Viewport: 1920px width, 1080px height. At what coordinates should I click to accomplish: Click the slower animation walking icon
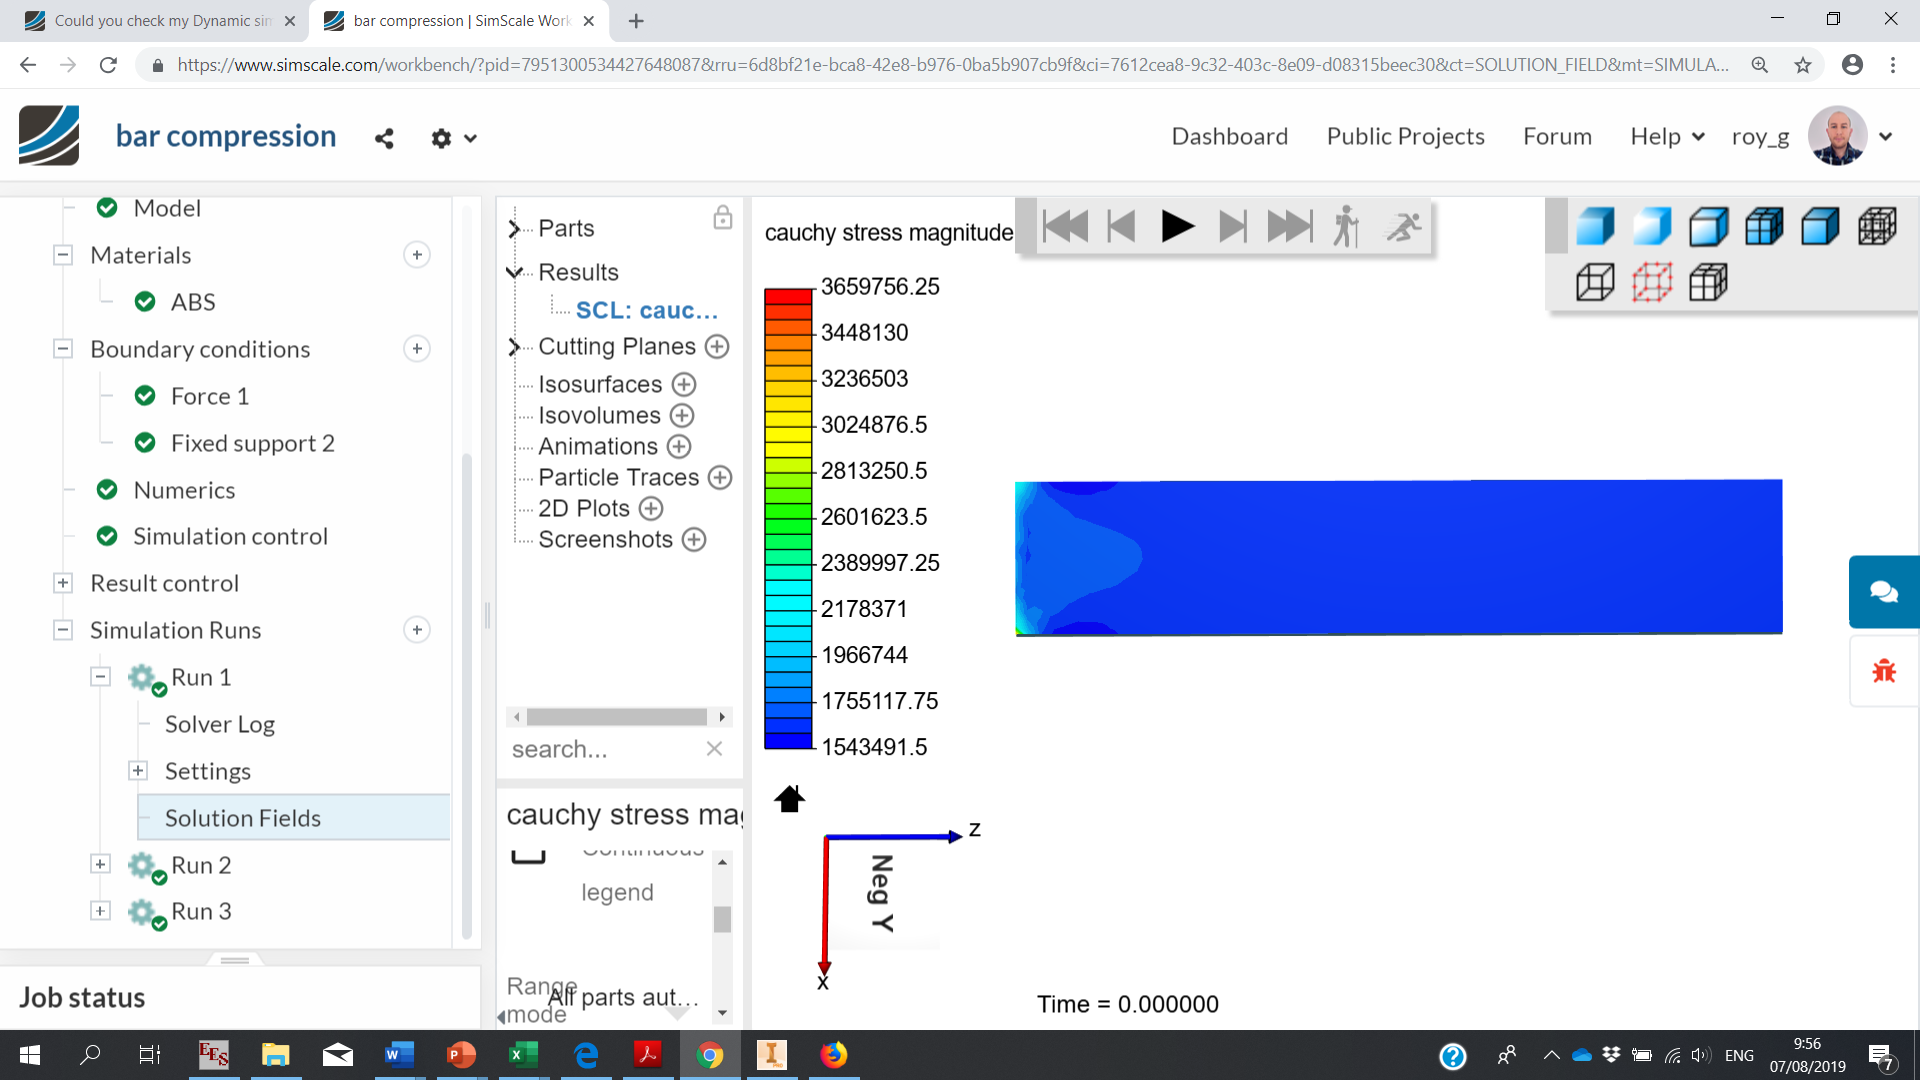[1346, 227]
